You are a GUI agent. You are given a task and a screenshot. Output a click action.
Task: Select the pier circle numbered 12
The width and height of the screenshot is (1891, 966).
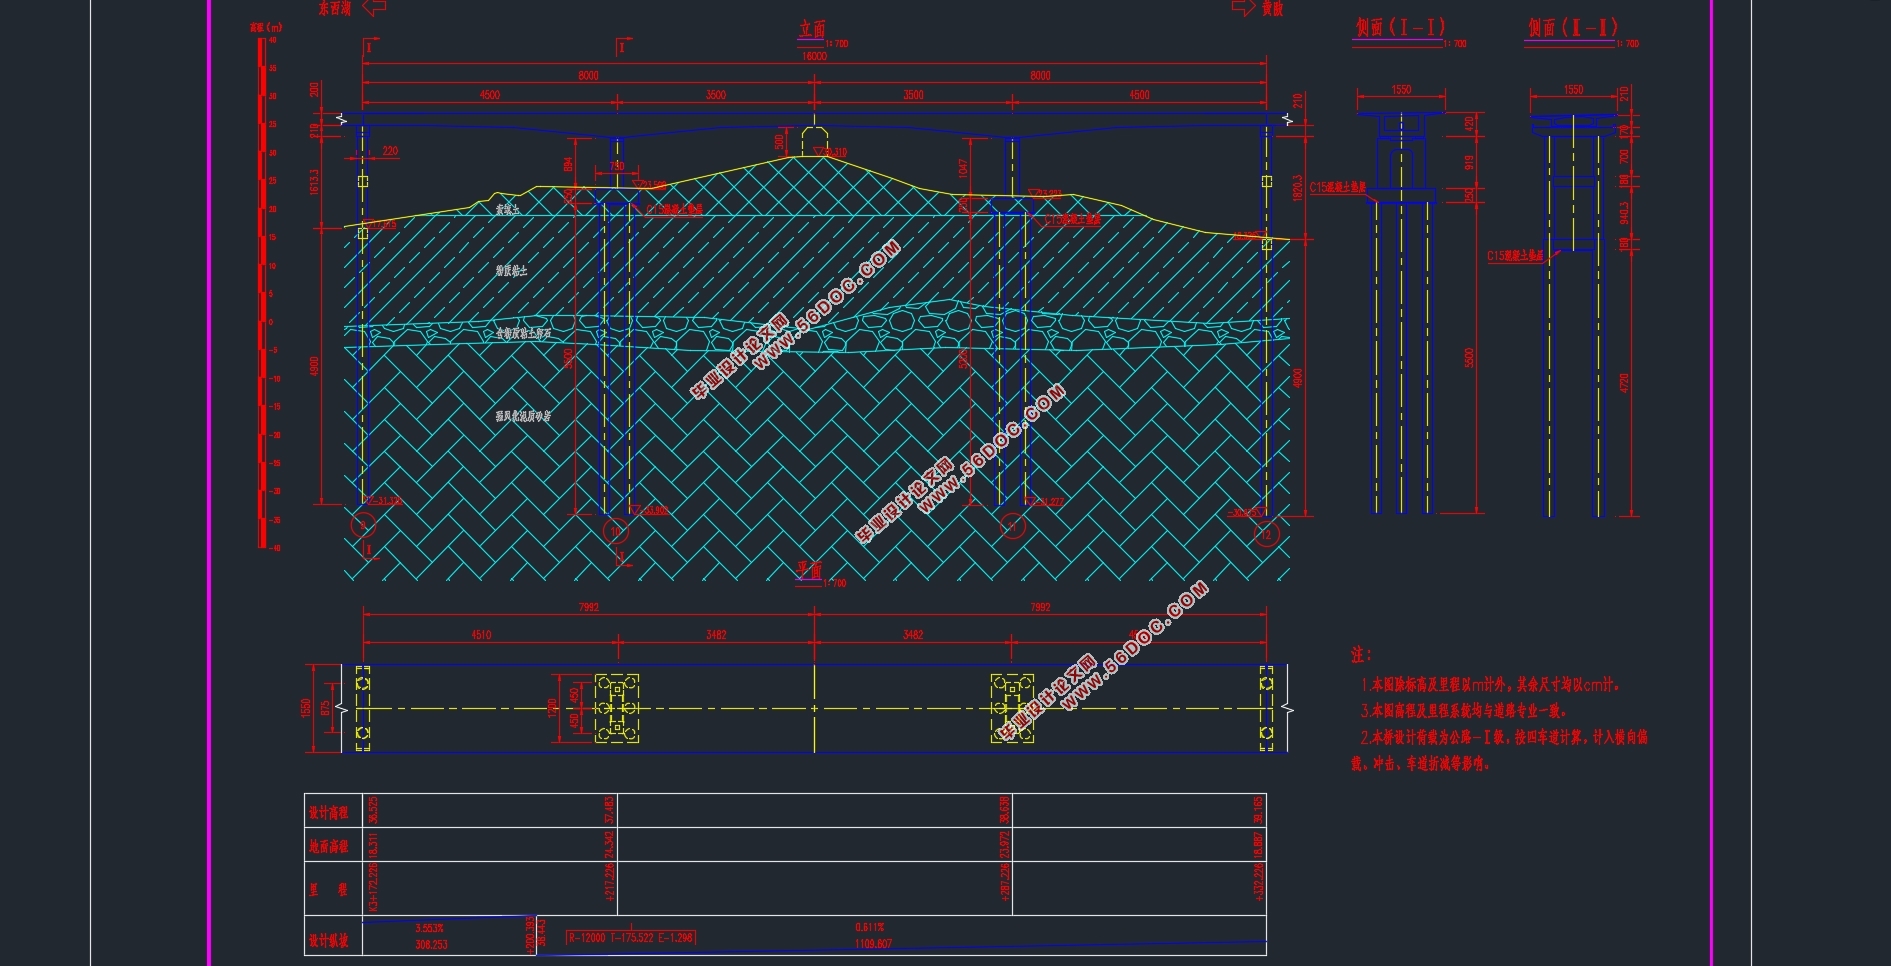point(1266,534)
